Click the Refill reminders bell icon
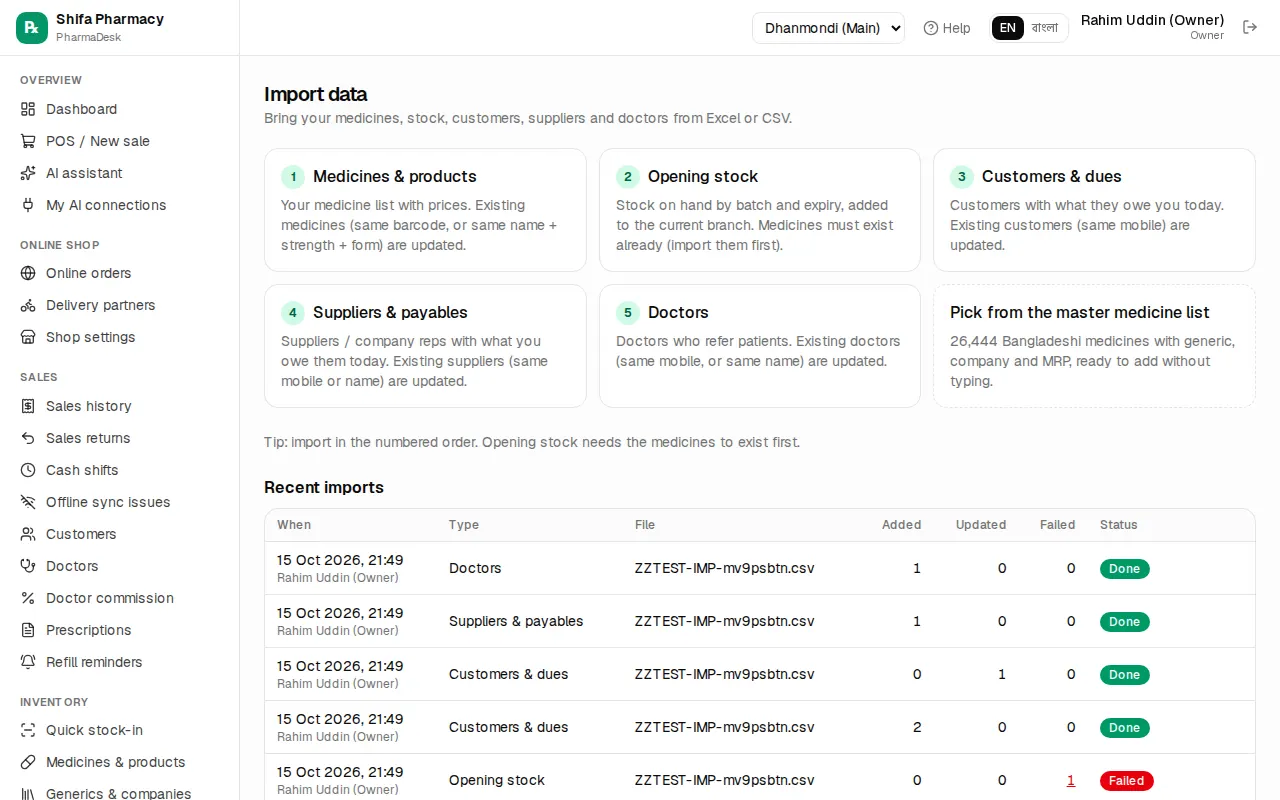Image resolution: width=1280 pixels, height=800 pixels. pos(28,662)
